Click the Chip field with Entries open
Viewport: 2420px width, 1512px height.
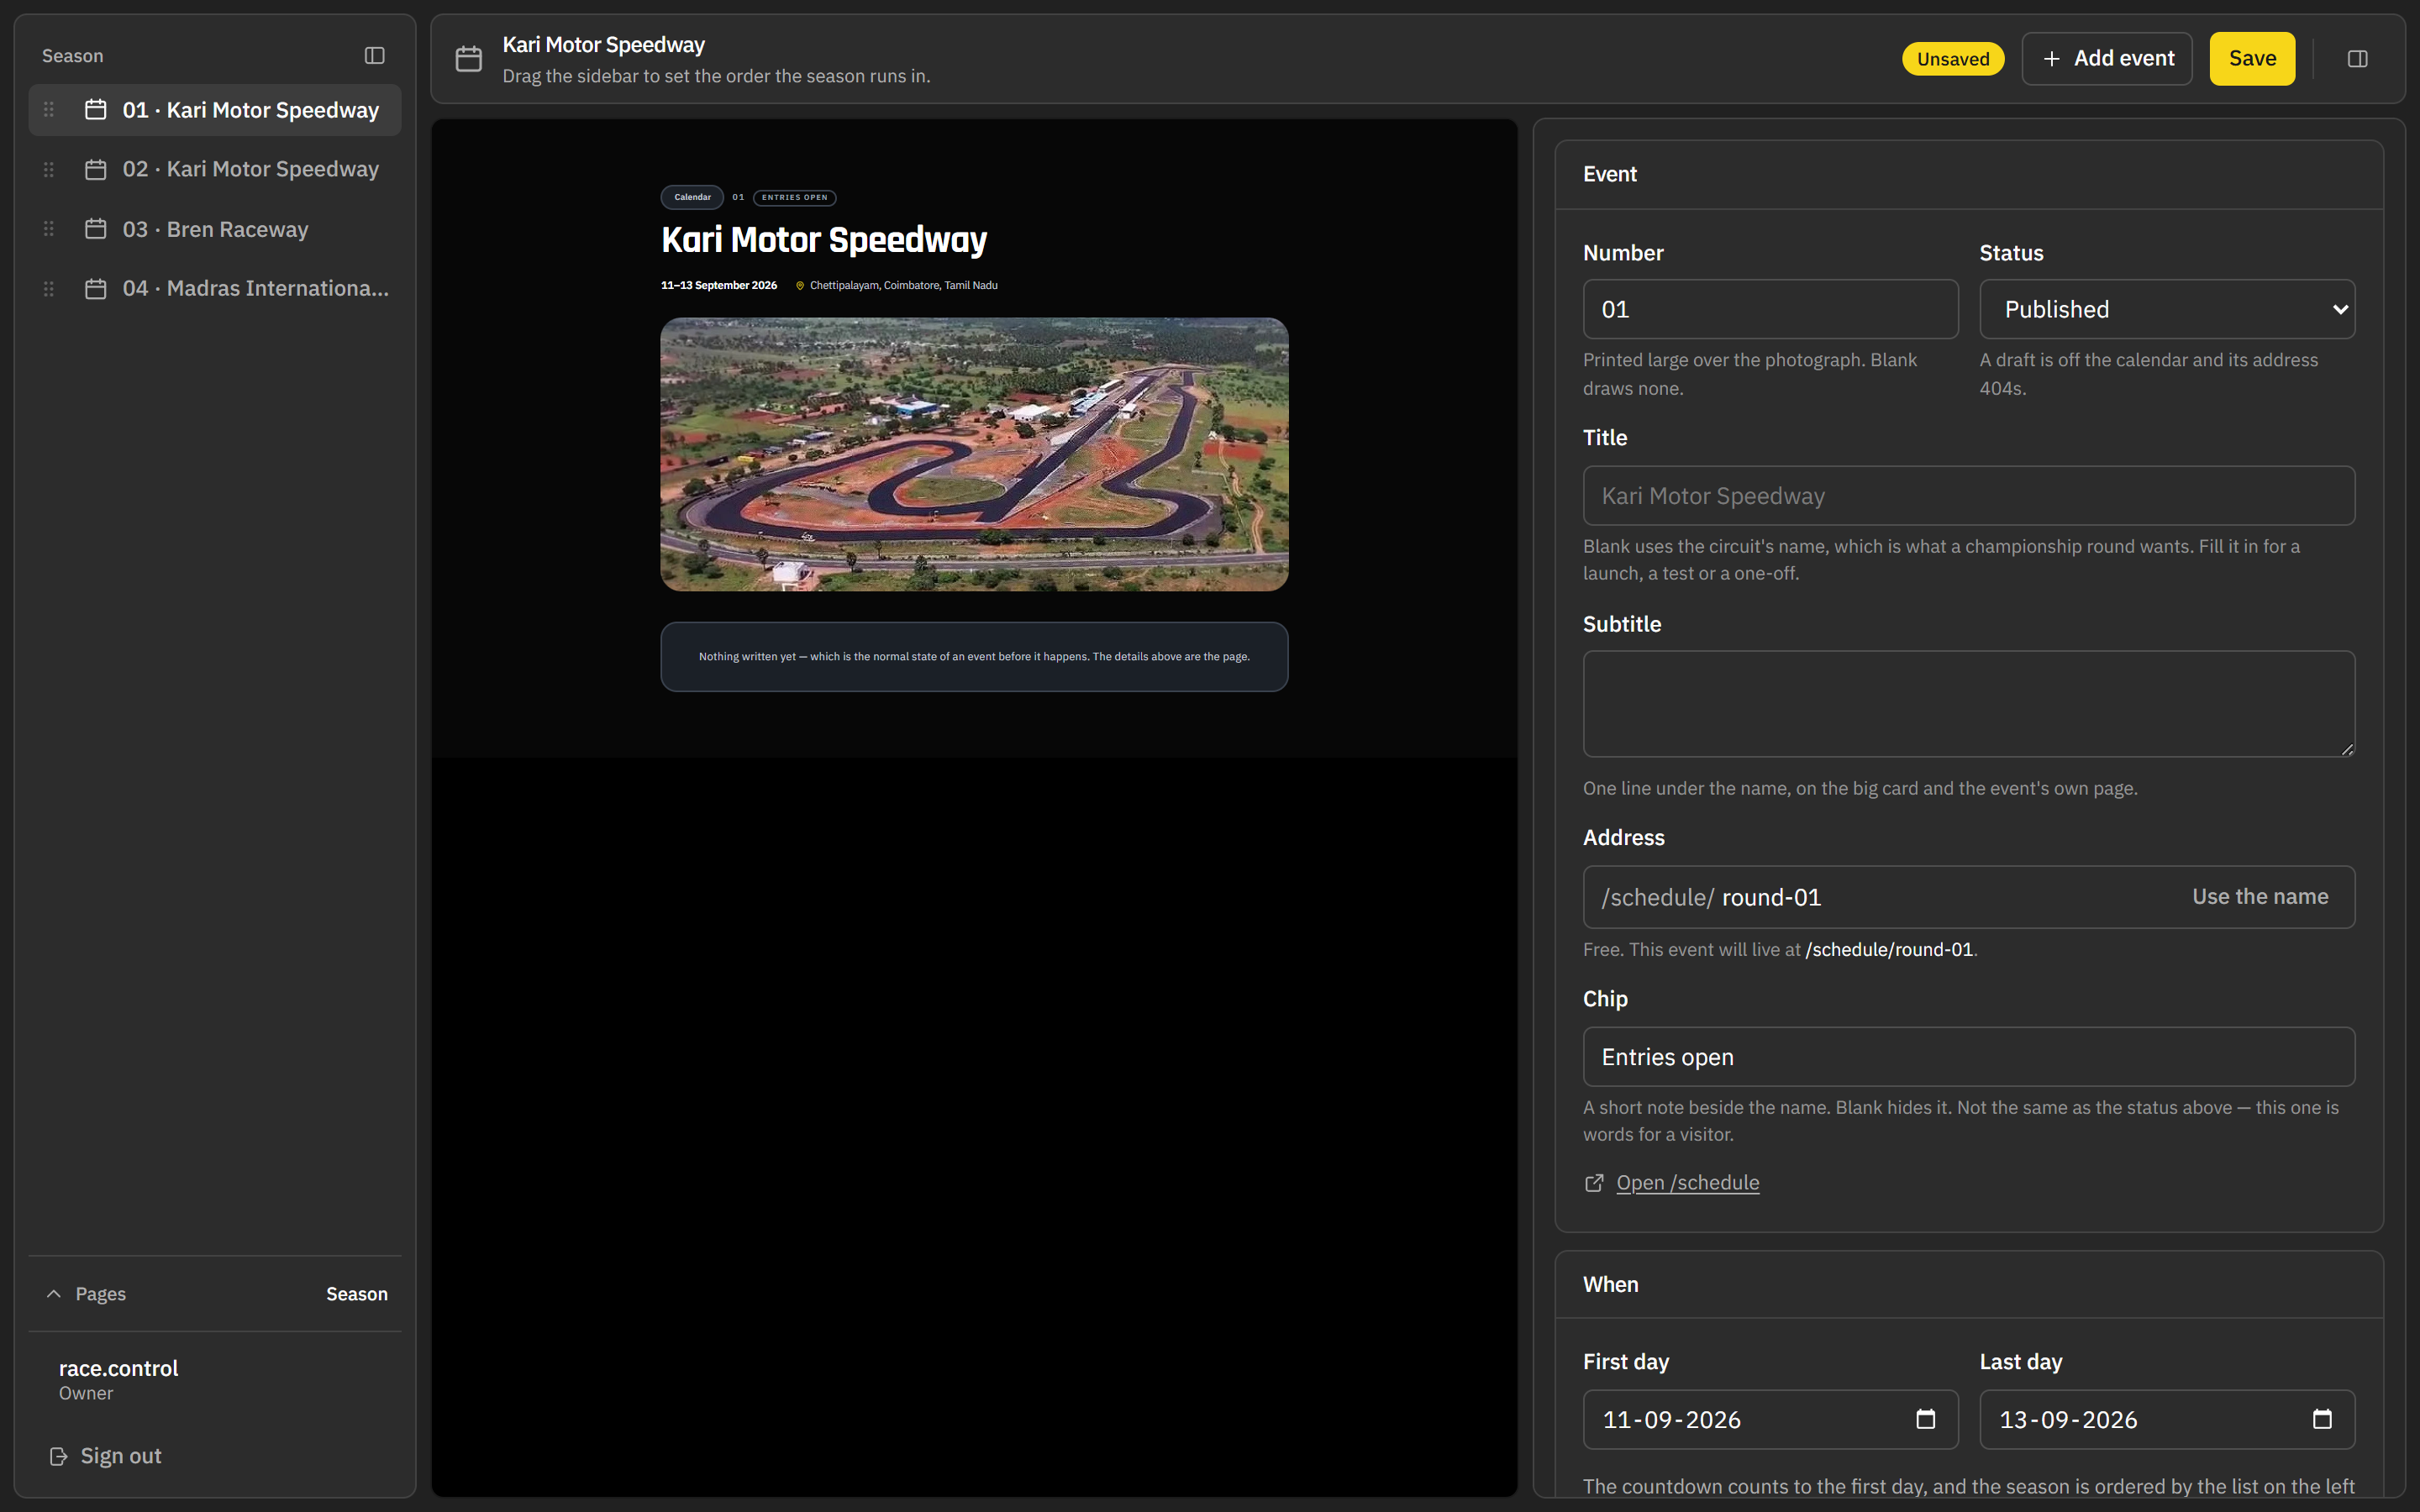coord(1969,1057)
